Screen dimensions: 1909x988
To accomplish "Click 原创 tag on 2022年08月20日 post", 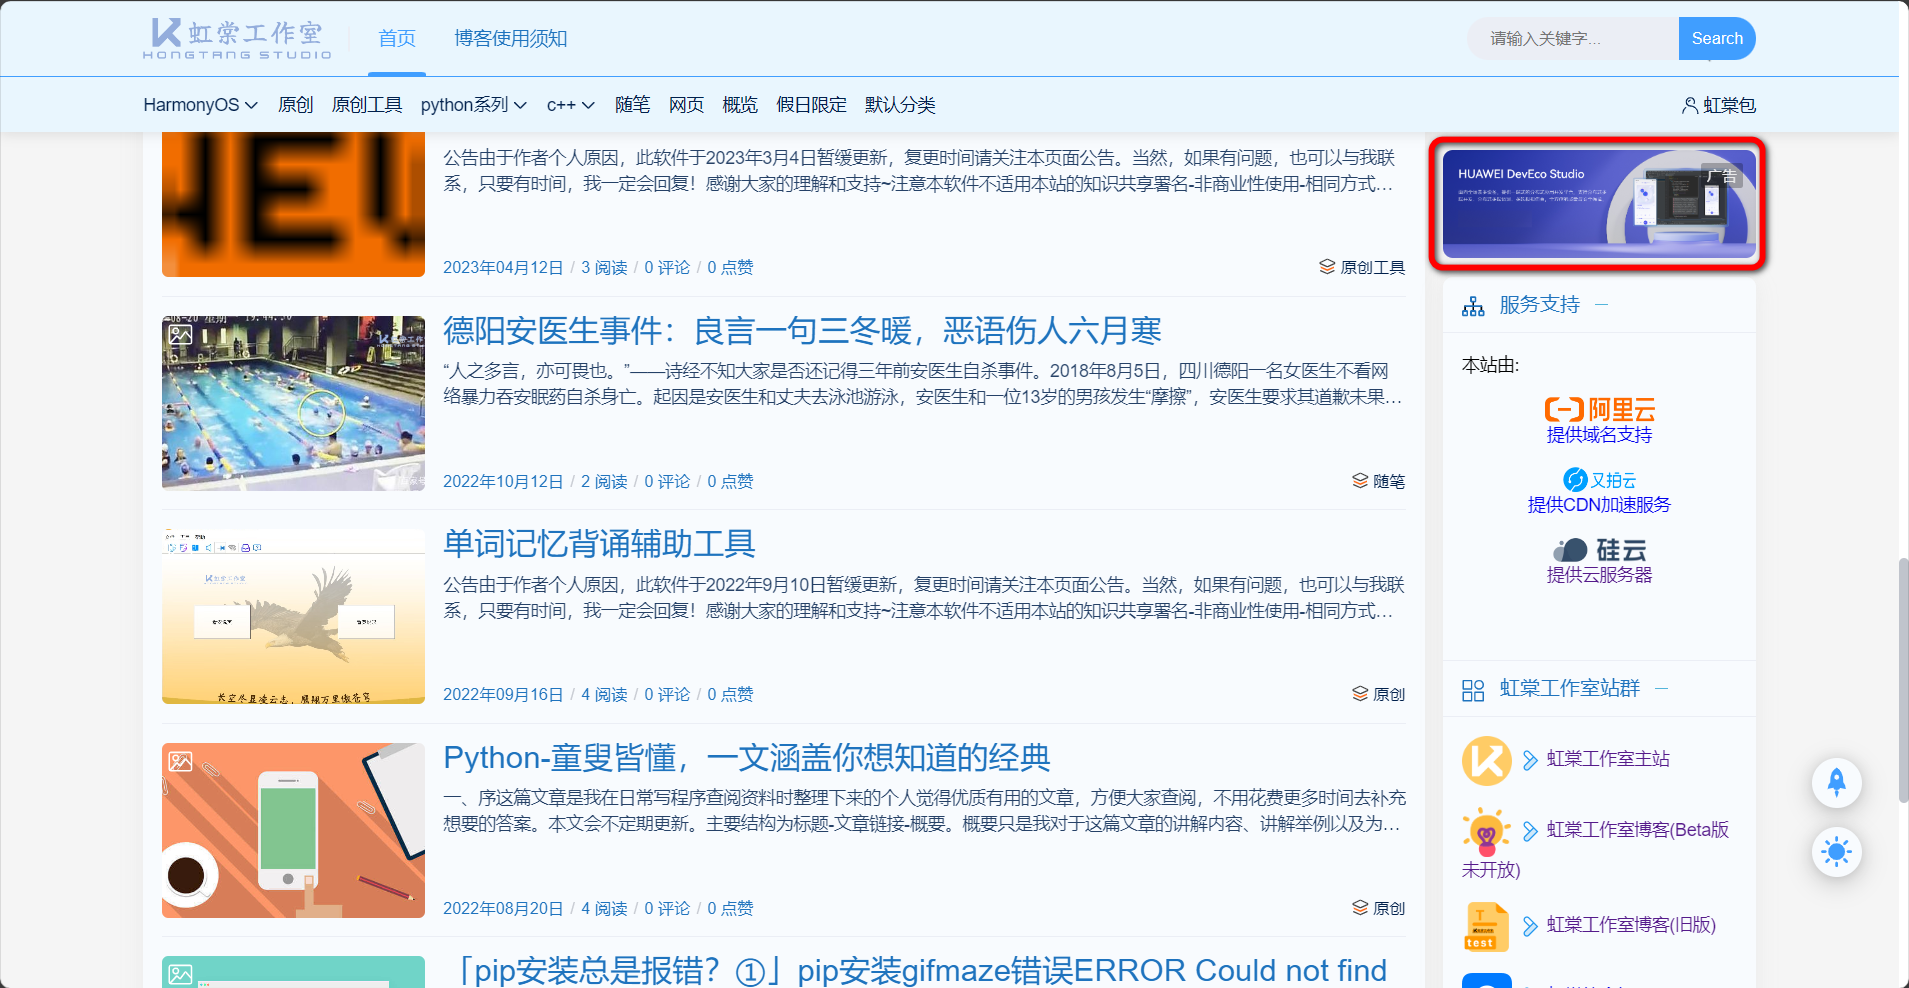I will coord(1388,908).
